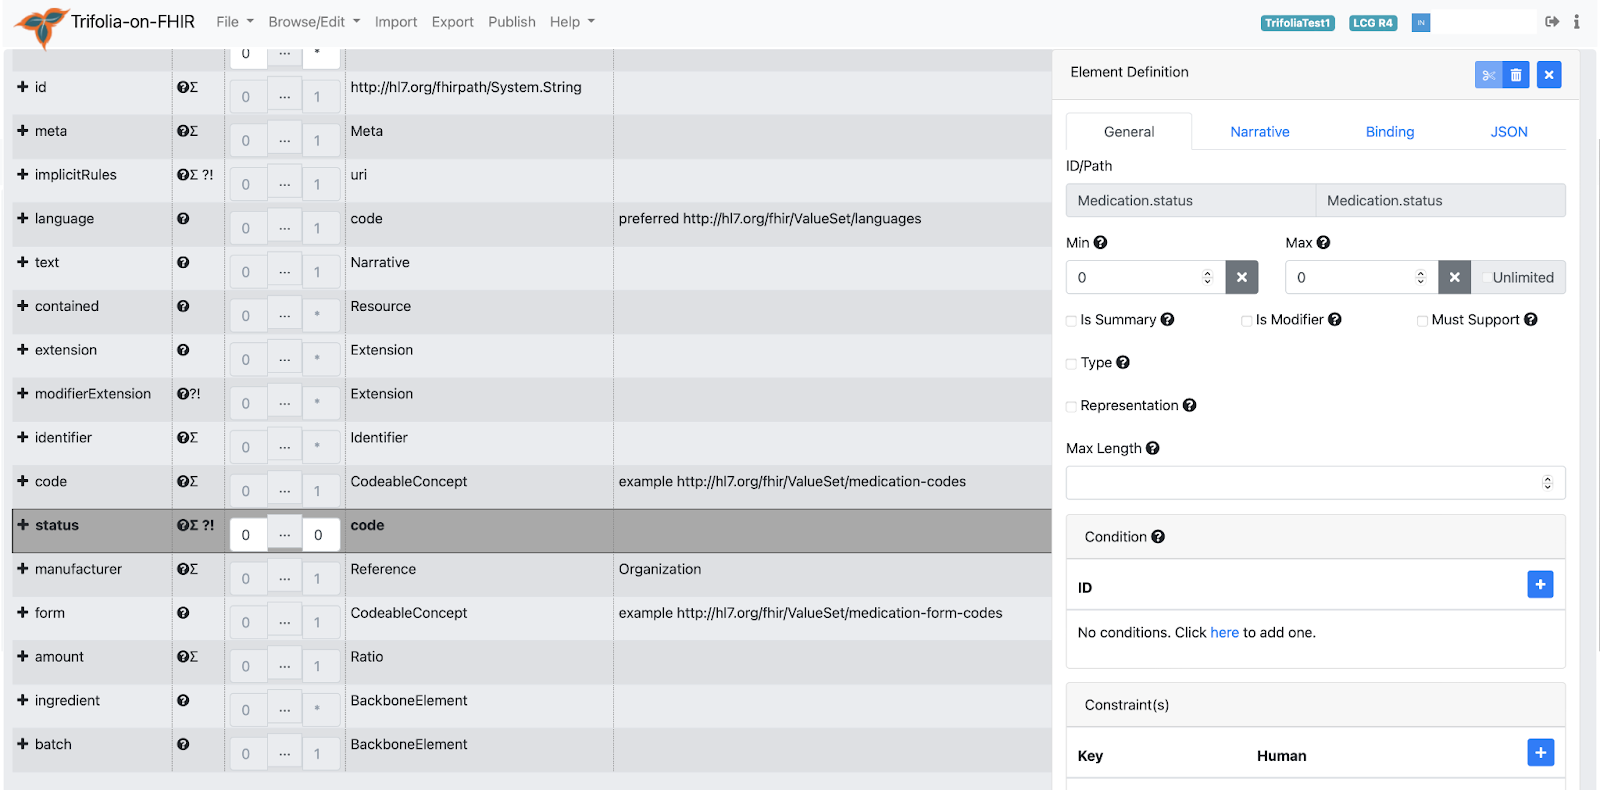Click the 'here' link to add condition
Image resolution: width=1600 pixels, height=790 pixels.
1224,633
